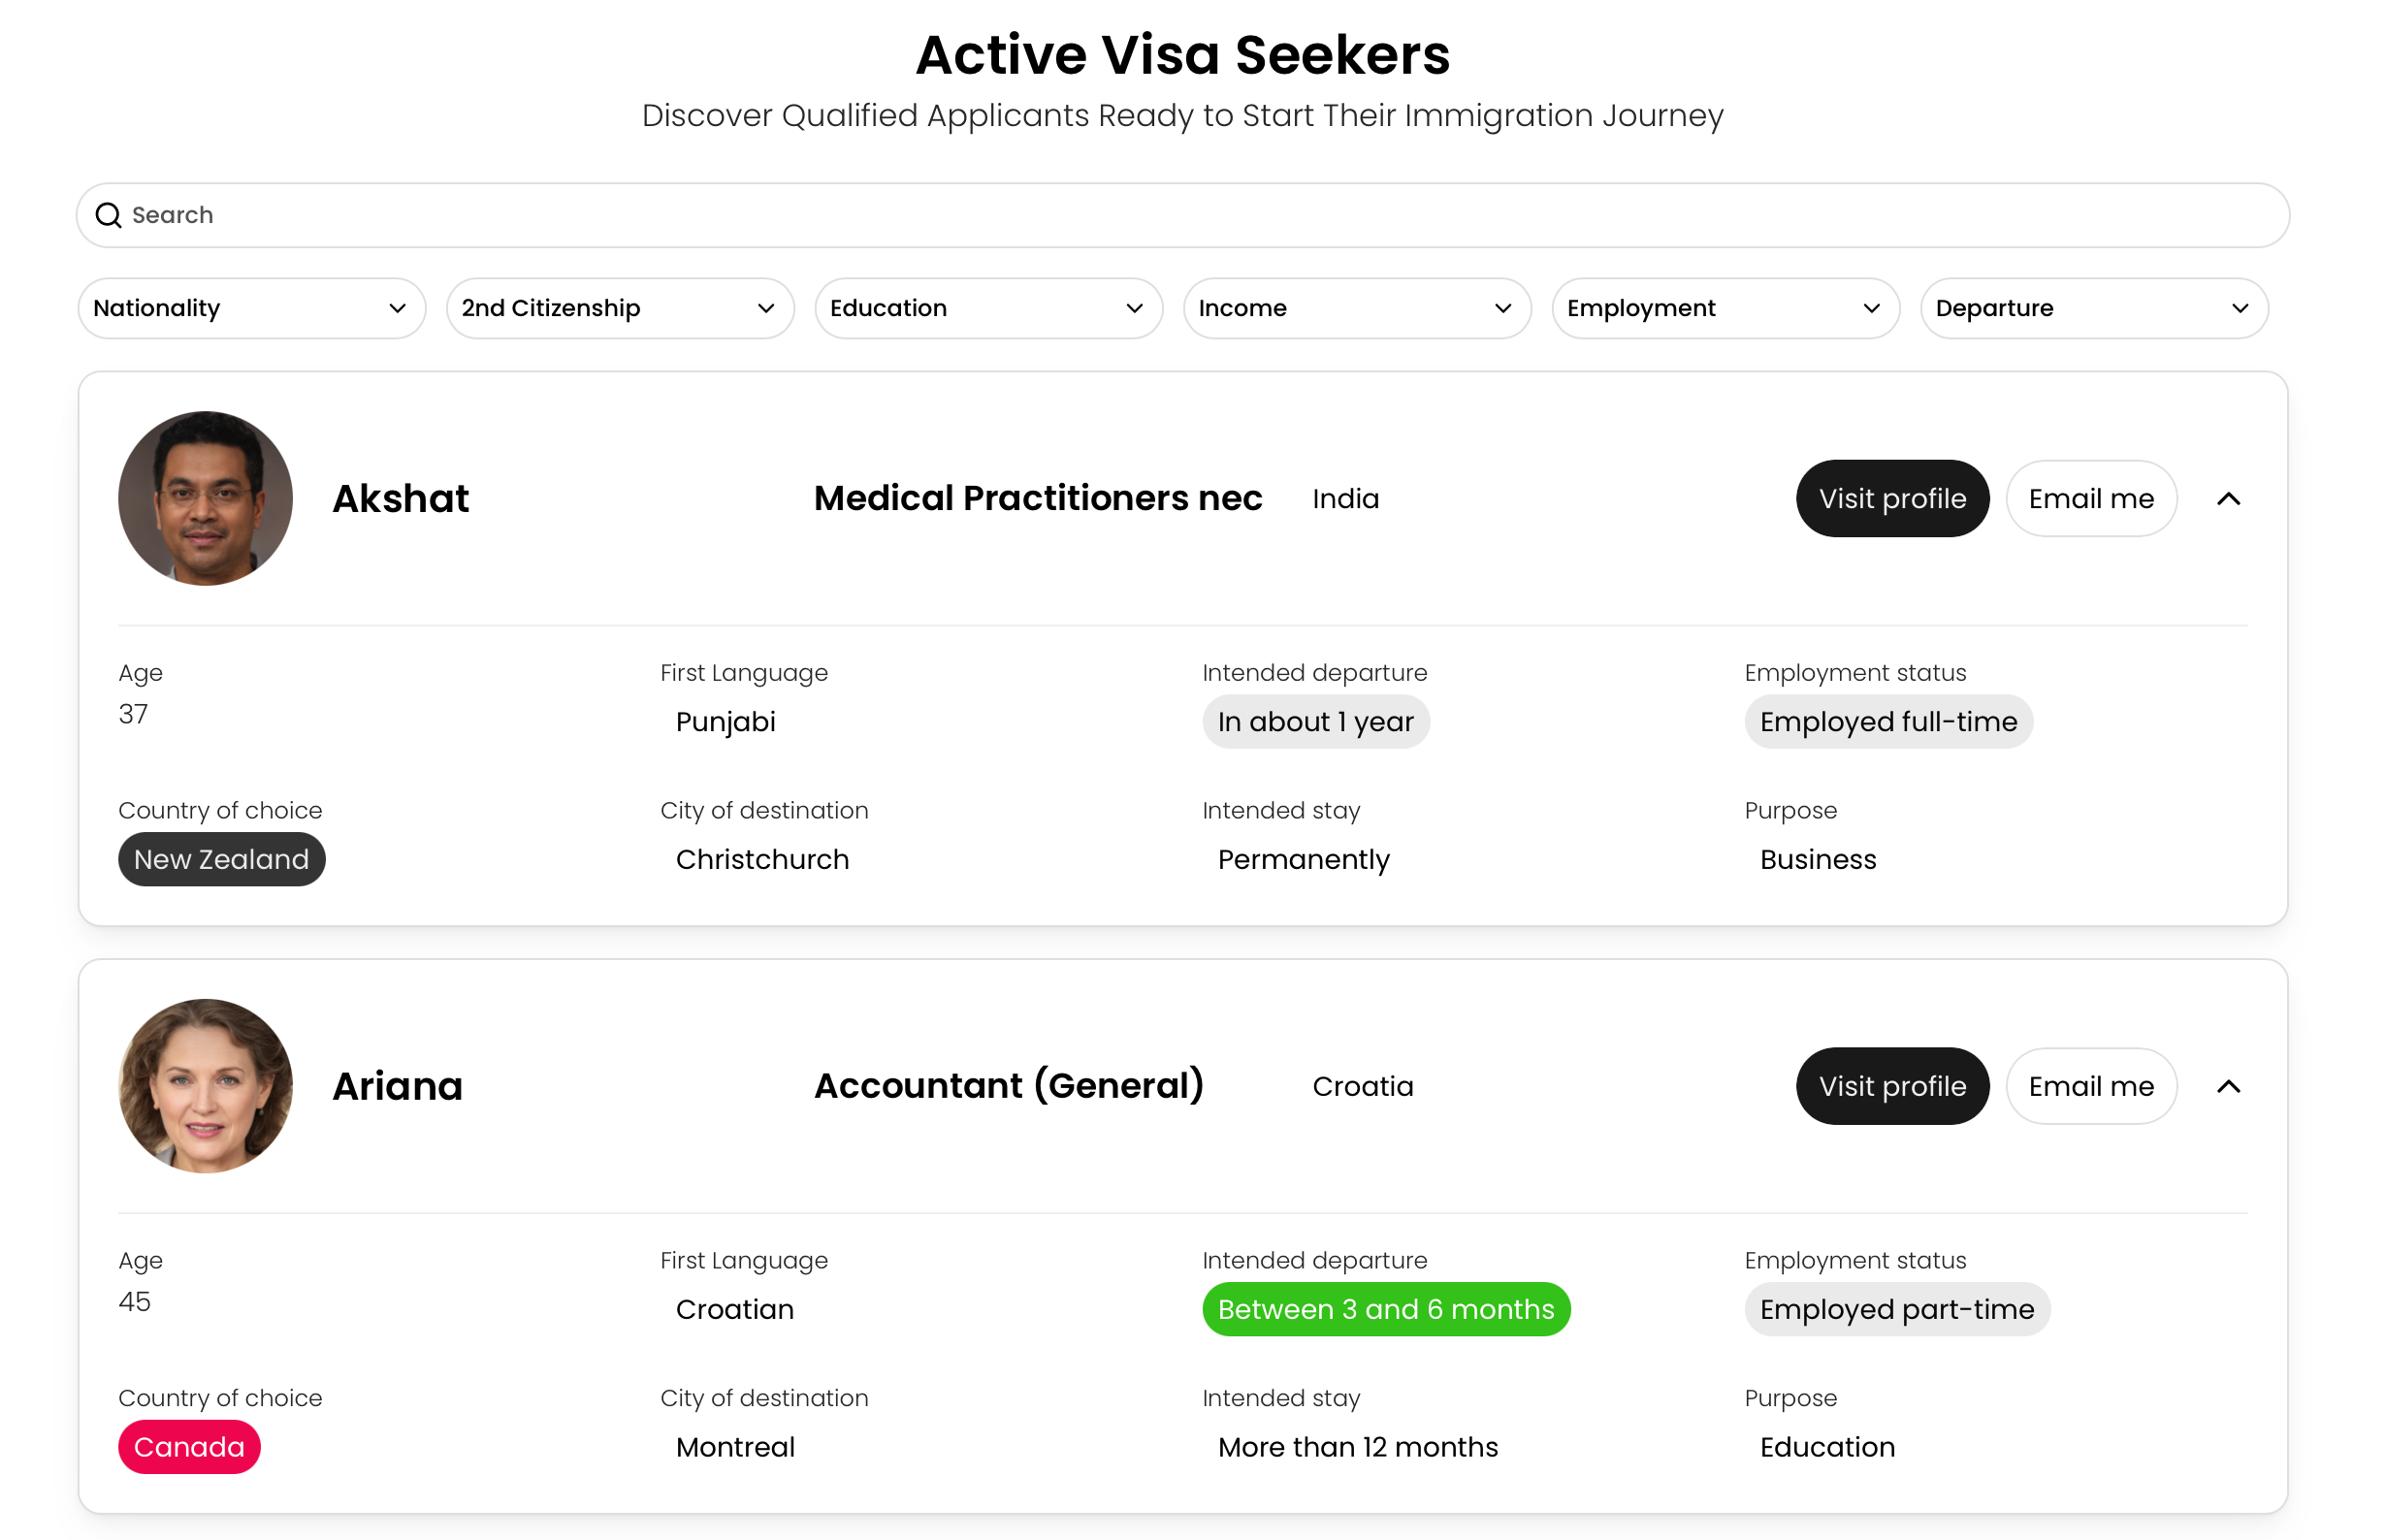Click the Employed full-time status badge
The image size is (2386, 1540).
point(1888,722)
